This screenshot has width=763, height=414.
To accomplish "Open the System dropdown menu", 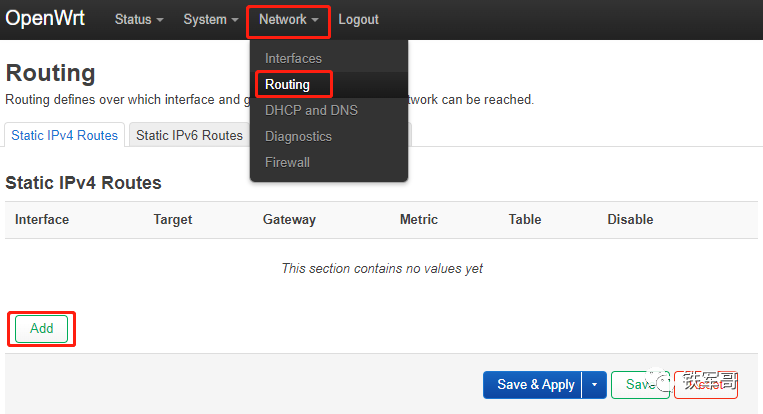I will tap(210, 19).
